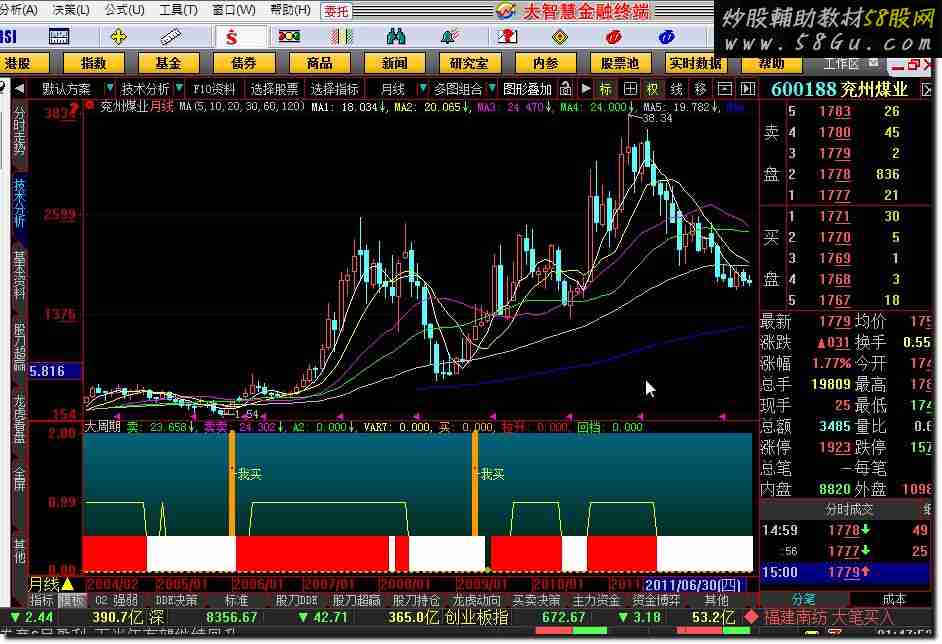Click the yellow triangle beside 月线 label

point(67,583)
